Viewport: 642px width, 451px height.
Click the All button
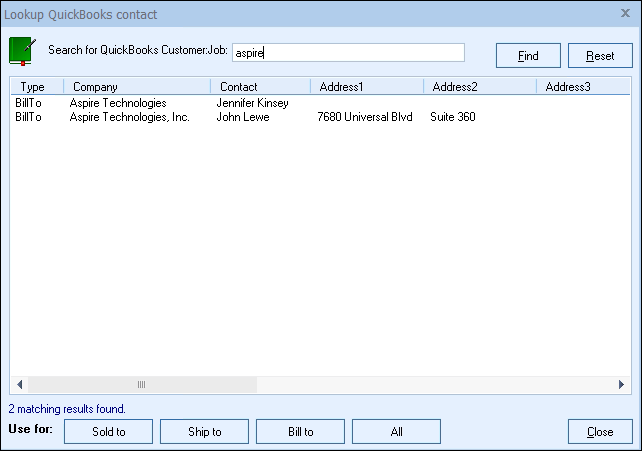(396, 432)
